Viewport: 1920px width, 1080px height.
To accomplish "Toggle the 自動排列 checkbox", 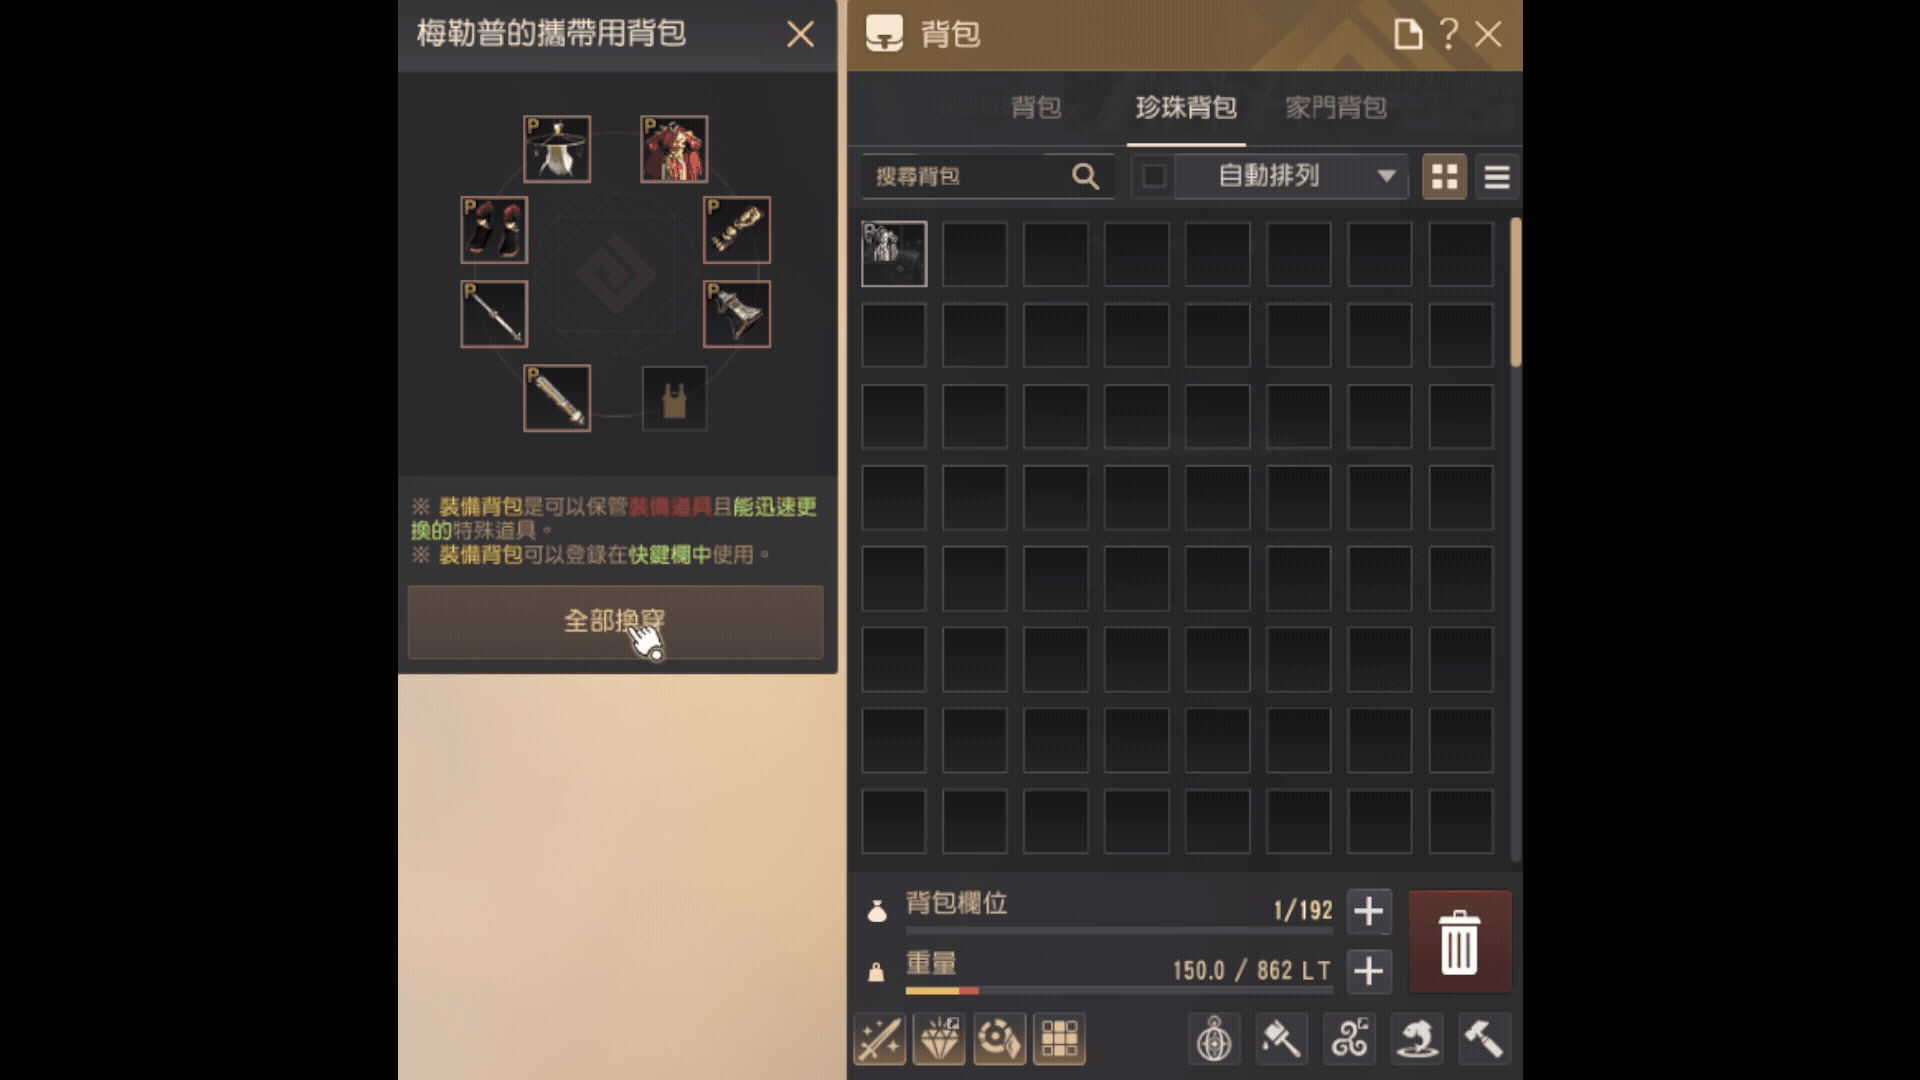I will [1153, 177].
